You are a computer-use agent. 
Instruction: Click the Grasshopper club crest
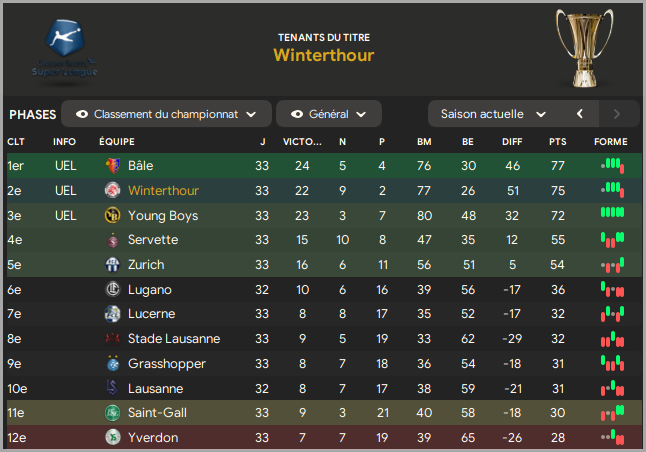tap(112, 363)
